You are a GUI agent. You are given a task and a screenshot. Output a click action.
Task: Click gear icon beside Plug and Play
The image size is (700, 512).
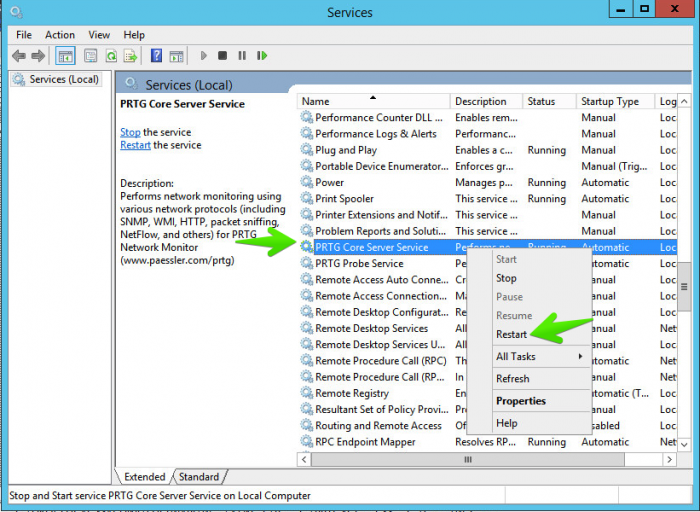coord(306,150)
